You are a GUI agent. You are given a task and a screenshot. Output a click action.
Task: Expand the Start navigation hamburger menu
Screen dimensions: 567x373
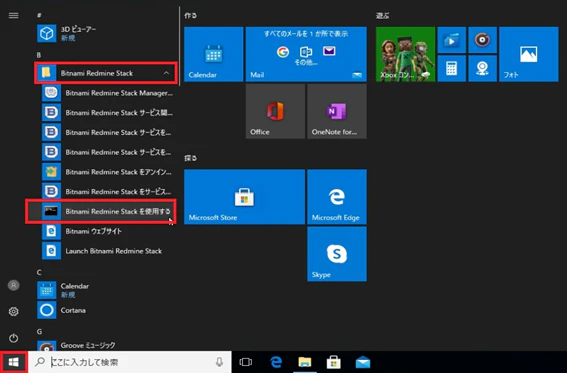tap(13, 15)
